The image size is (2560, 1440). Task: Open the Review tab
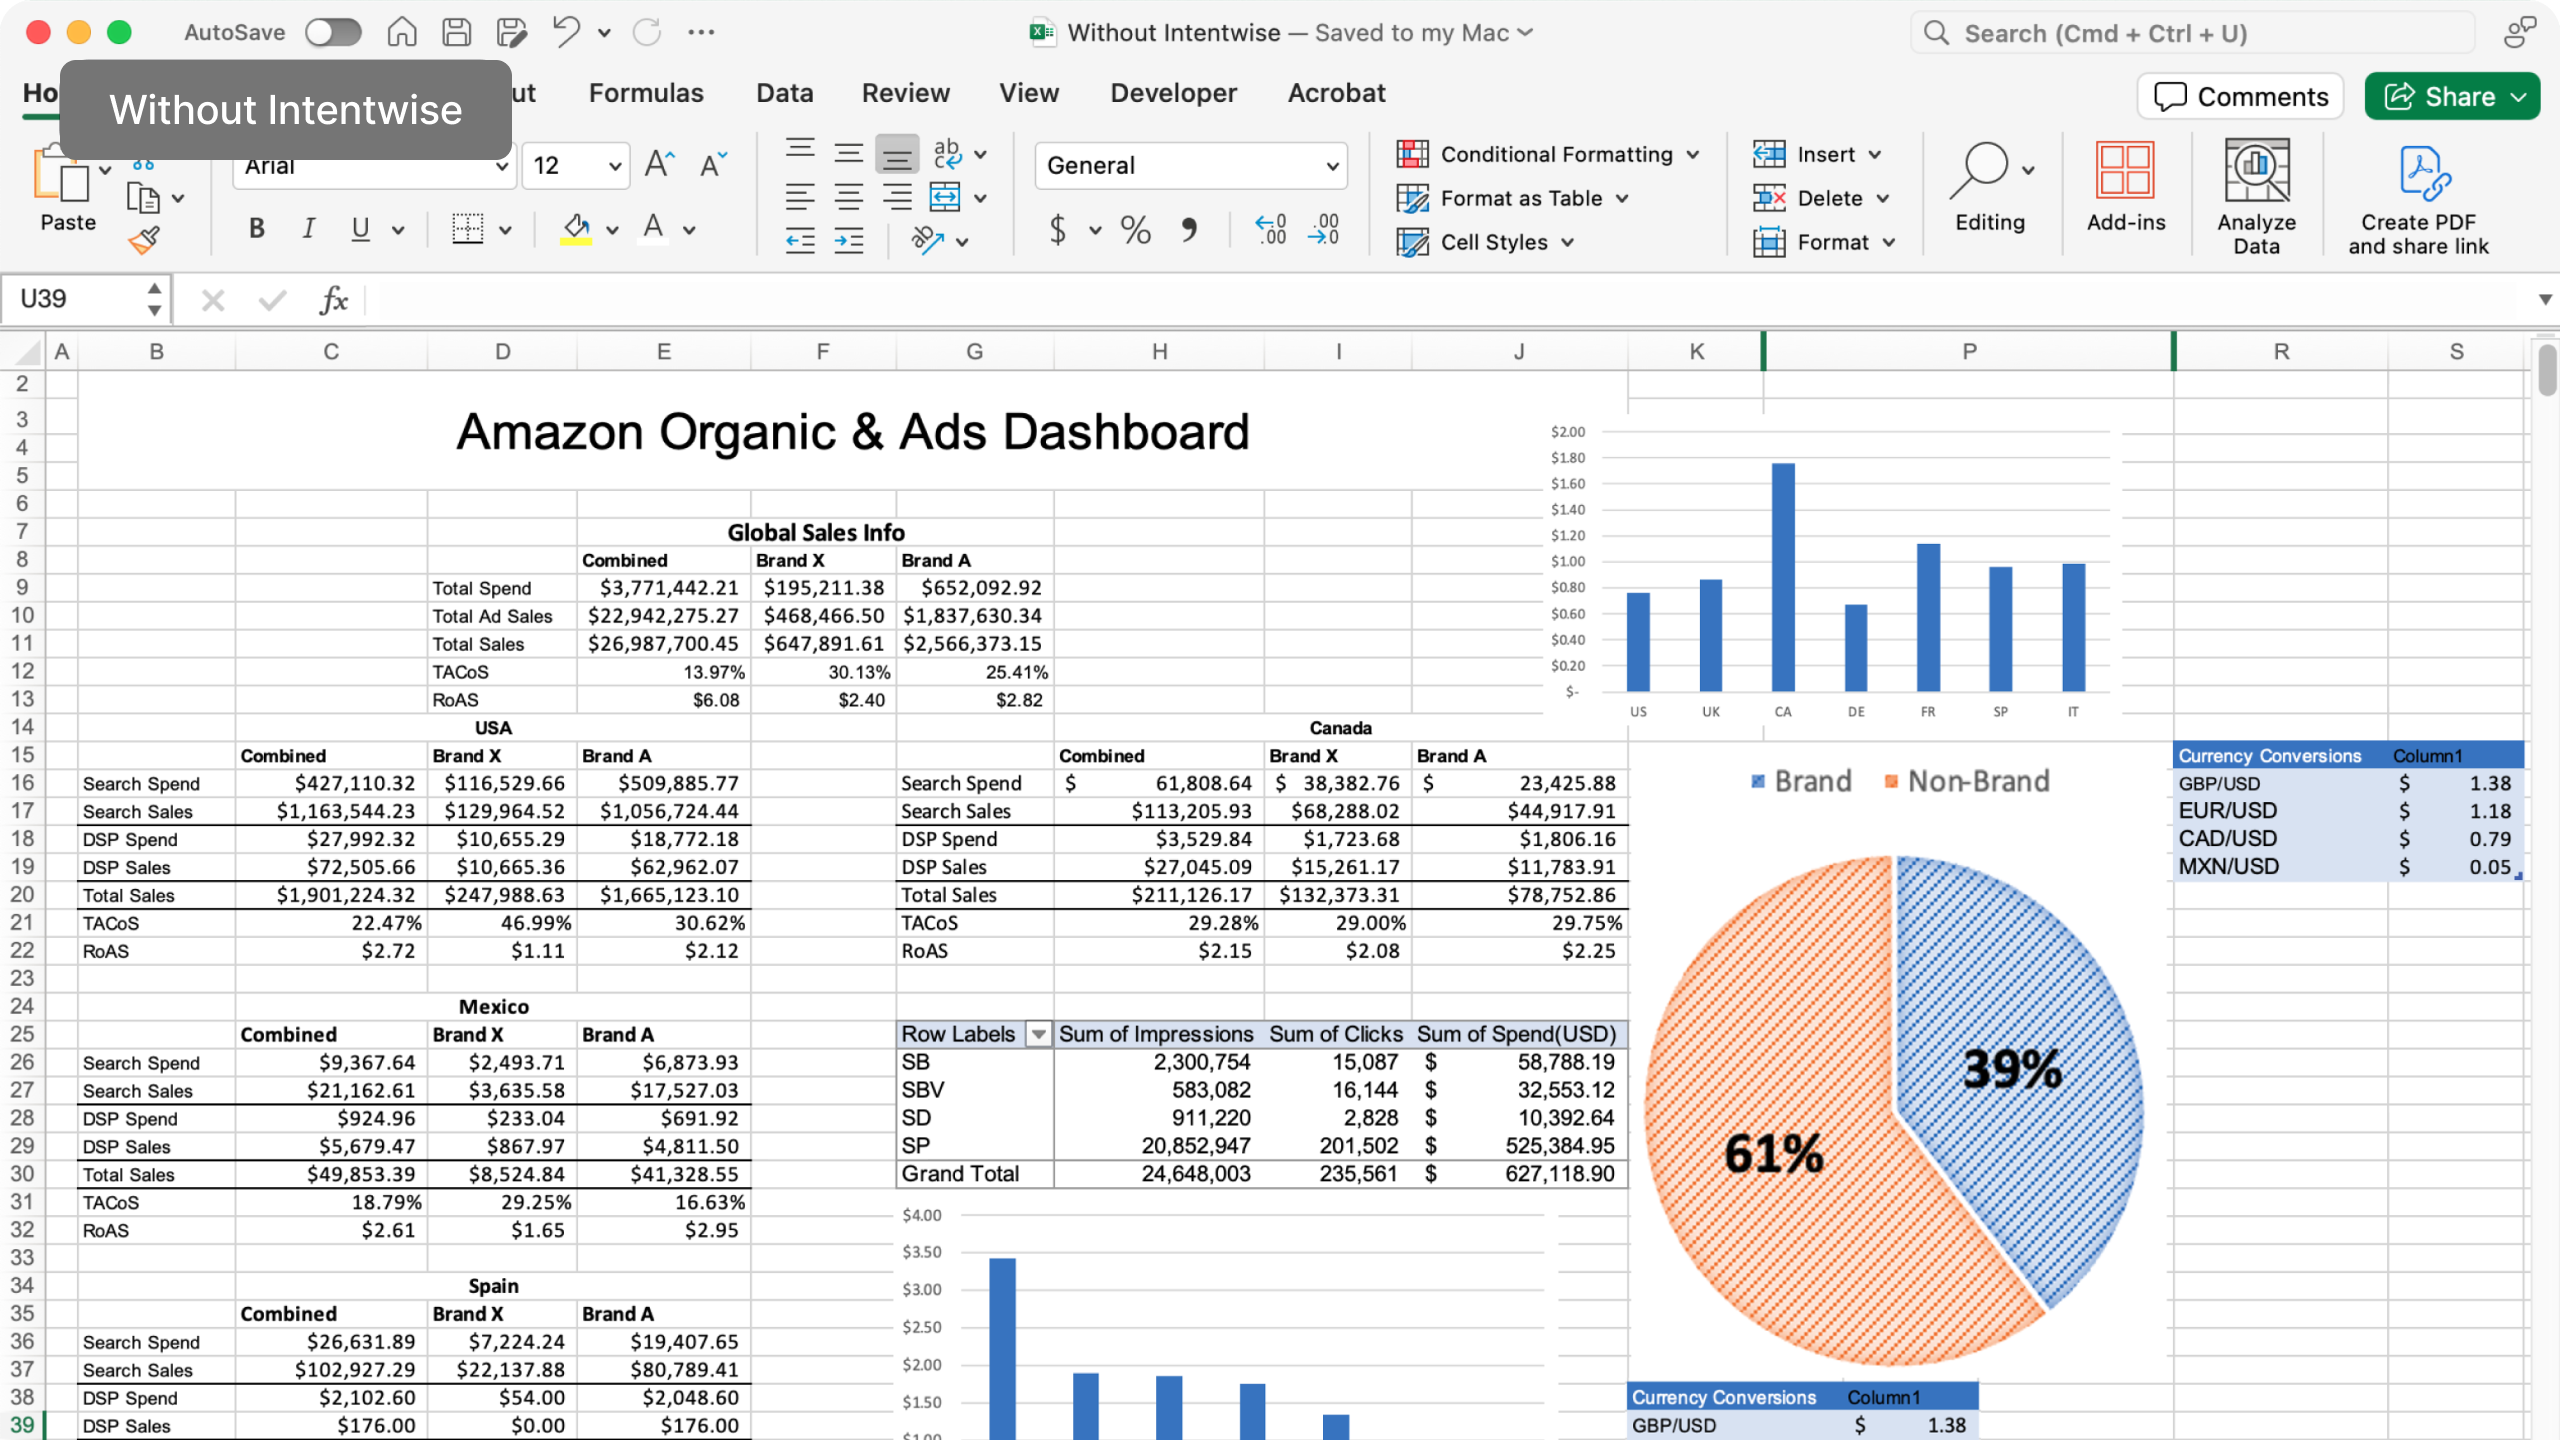pyautogui.click(x=905, y=93)
